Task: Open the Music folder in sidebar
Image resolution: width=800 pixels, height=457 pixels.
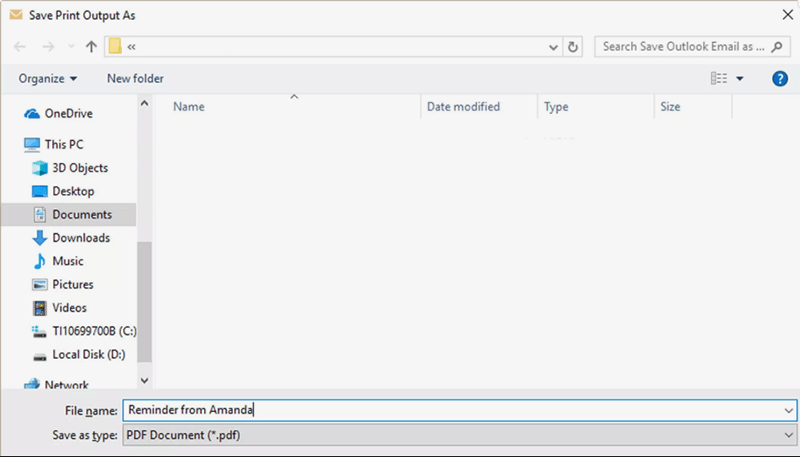Action: tap(68, 261)
